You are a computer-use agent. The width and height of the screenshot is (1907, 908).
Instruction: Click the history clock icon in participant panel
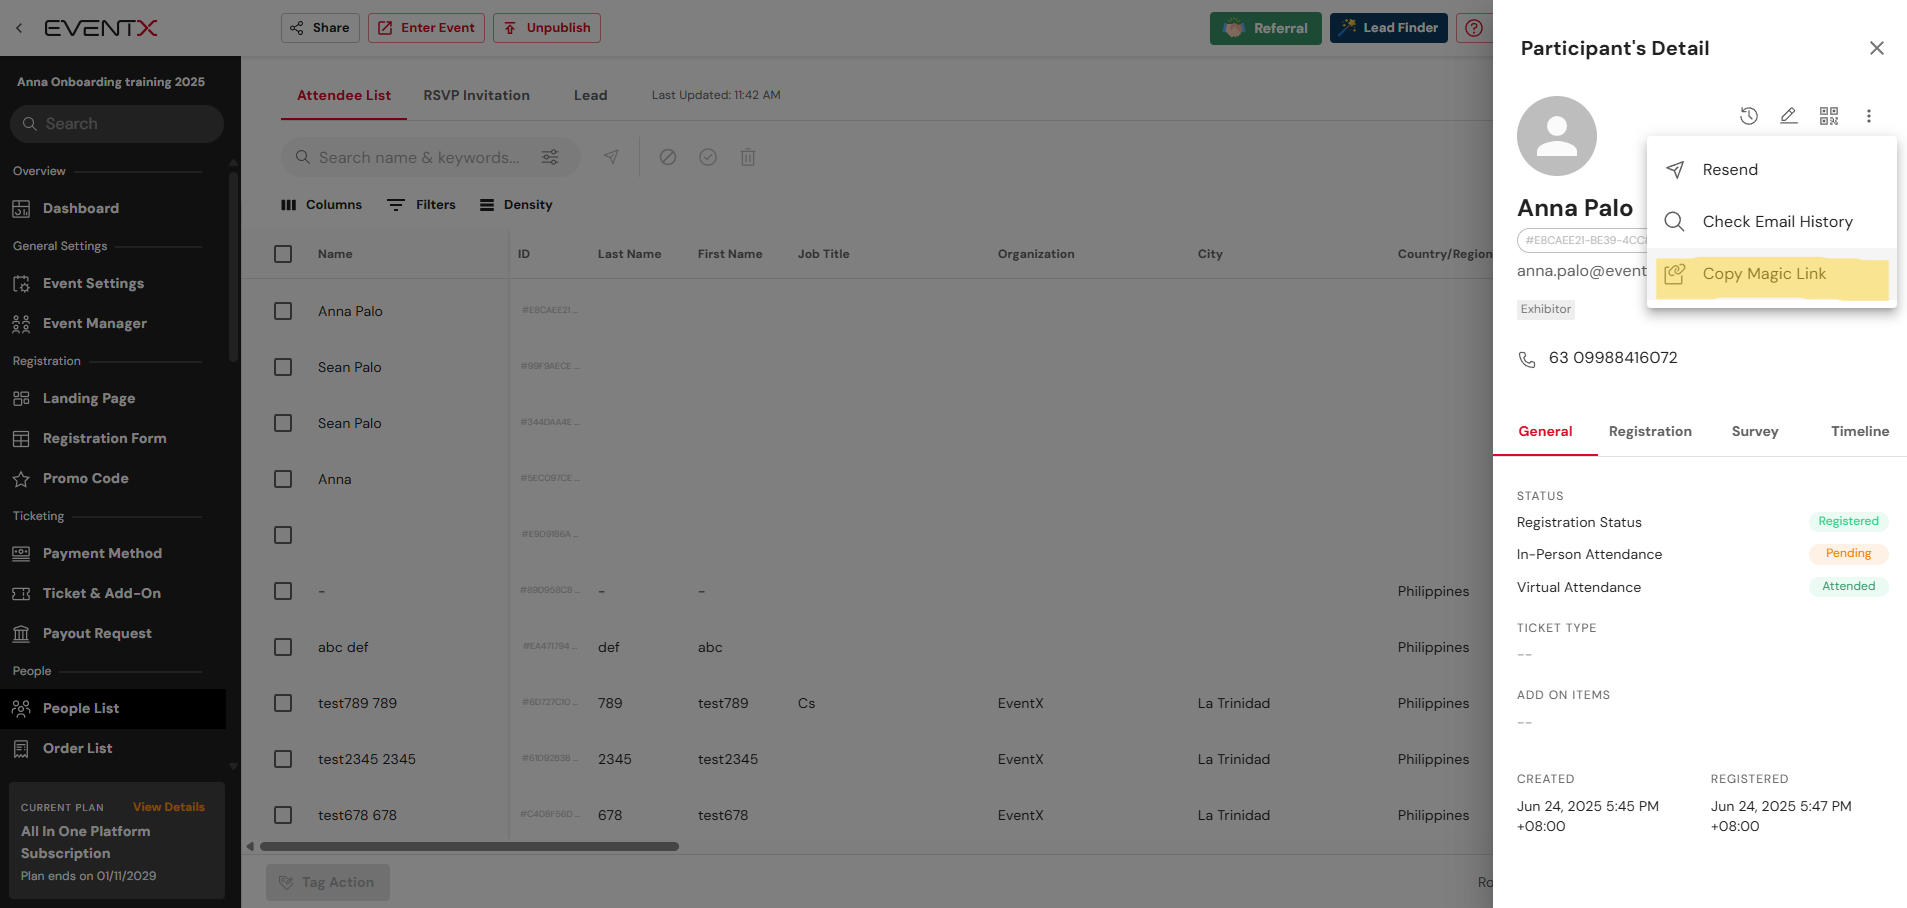pyautogui.click(x=1748, y=116)
